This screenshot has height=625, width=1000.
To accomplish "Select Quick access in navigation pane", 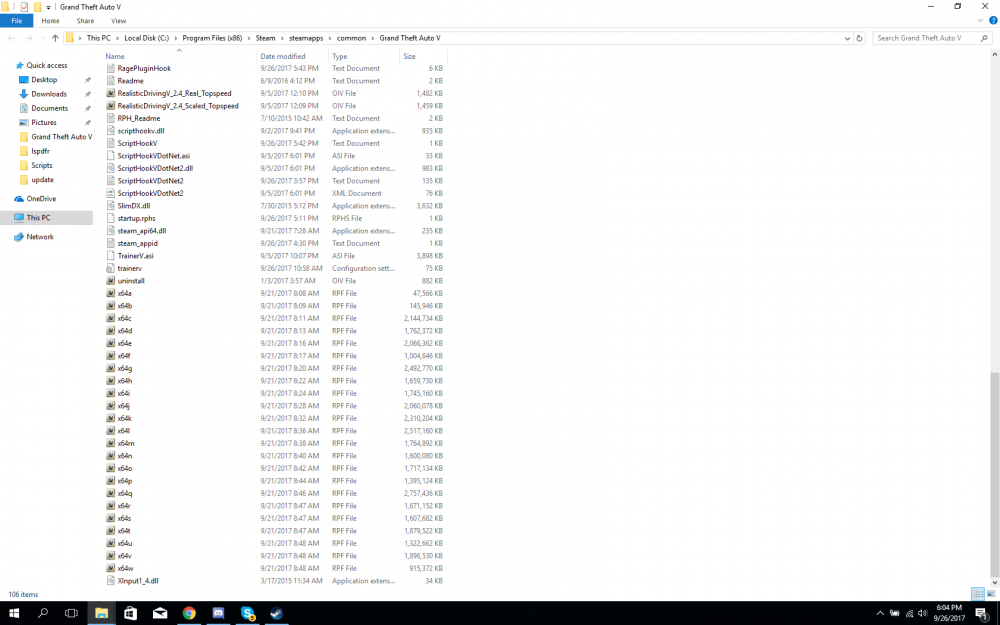I will [x=47, y=65].
